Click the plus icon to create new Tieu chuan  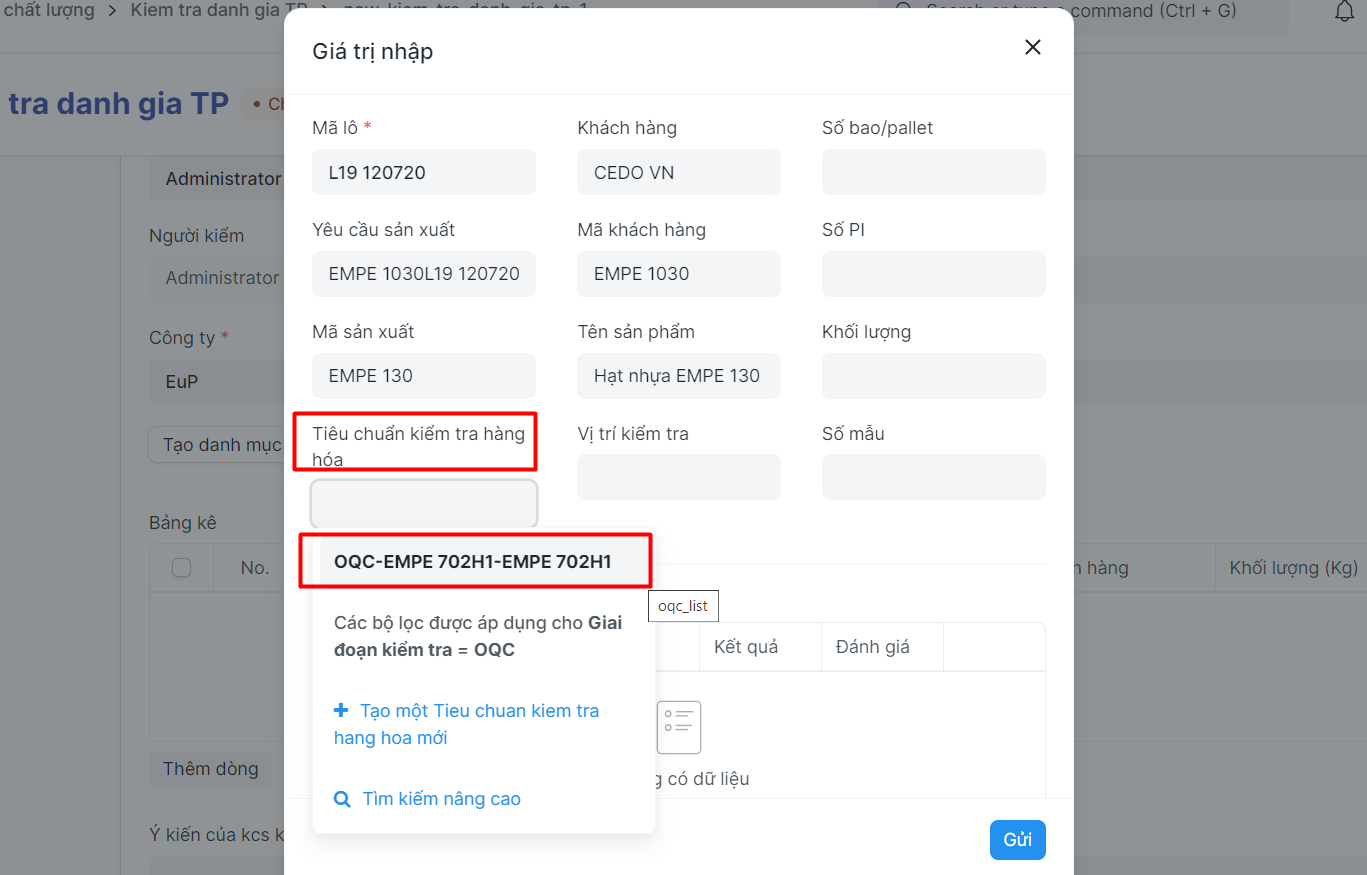point(341,711)
